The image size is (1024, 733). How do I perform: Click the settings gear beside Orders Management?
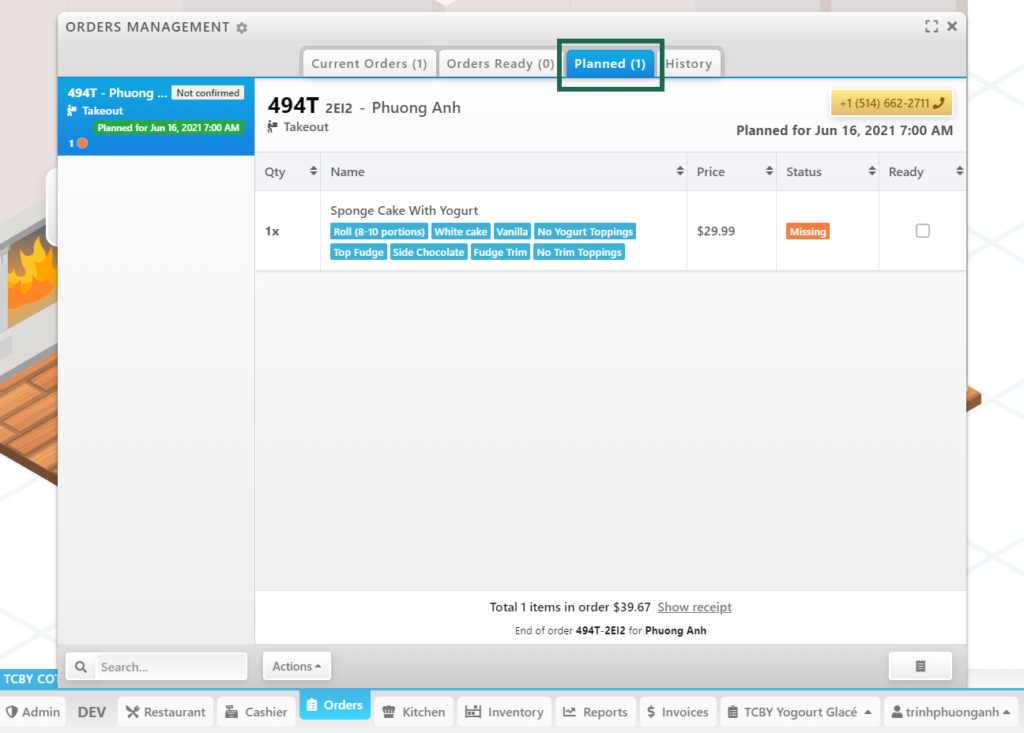[241, 28]
